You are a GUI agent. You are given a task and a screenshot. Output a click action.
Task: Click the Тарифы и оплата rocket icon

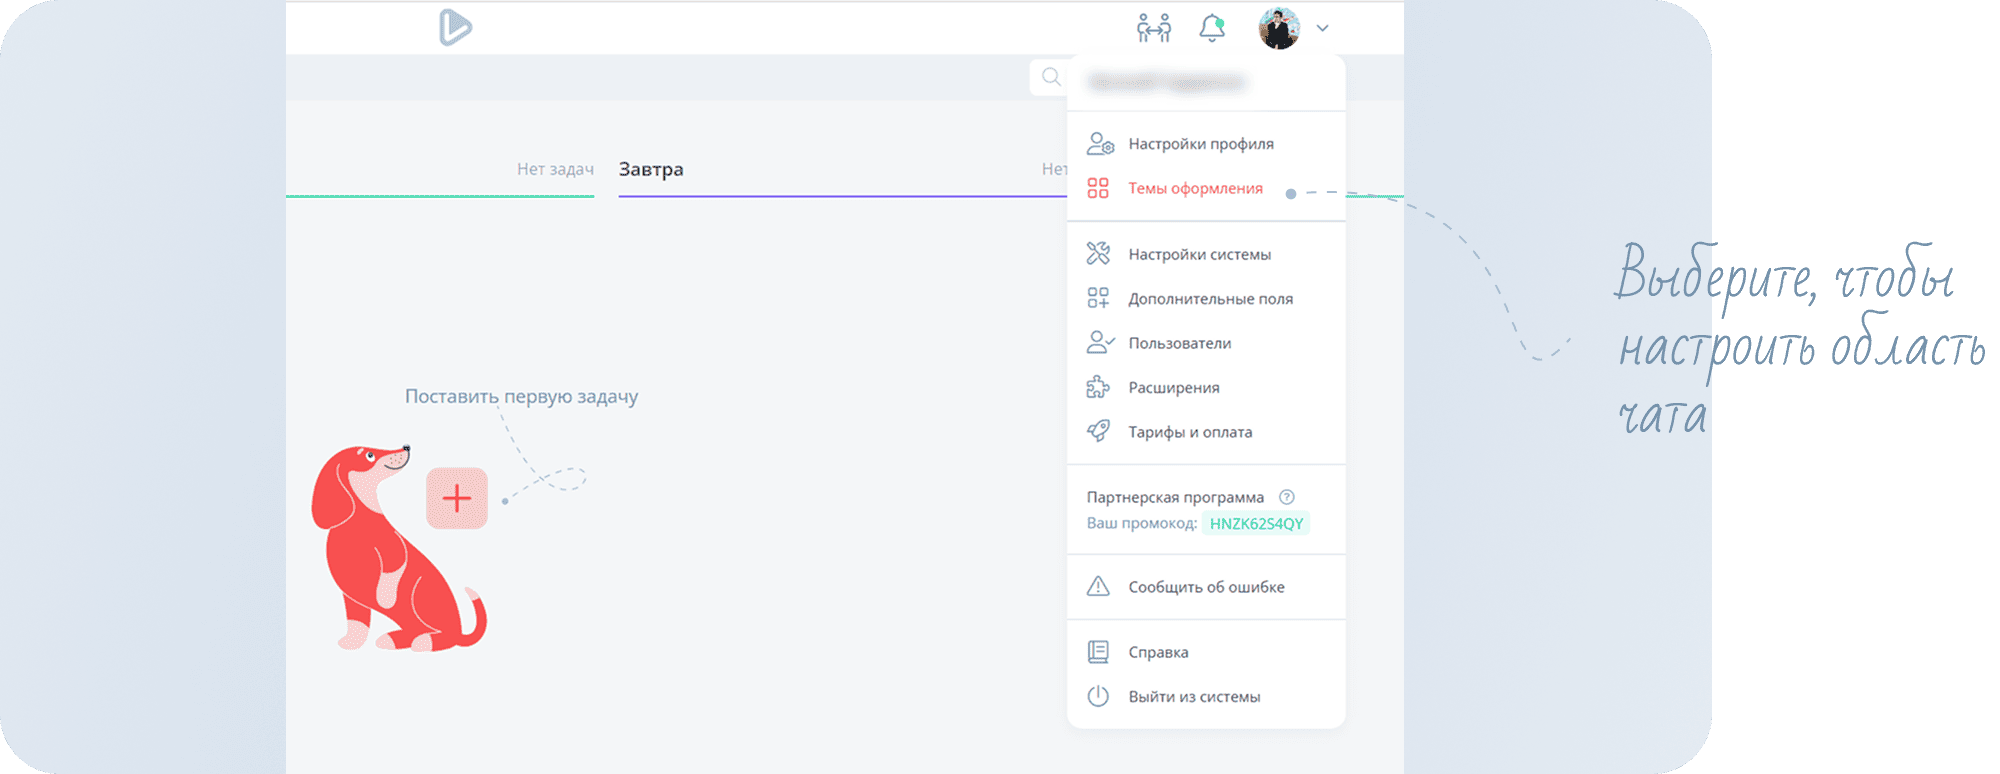1098,432
